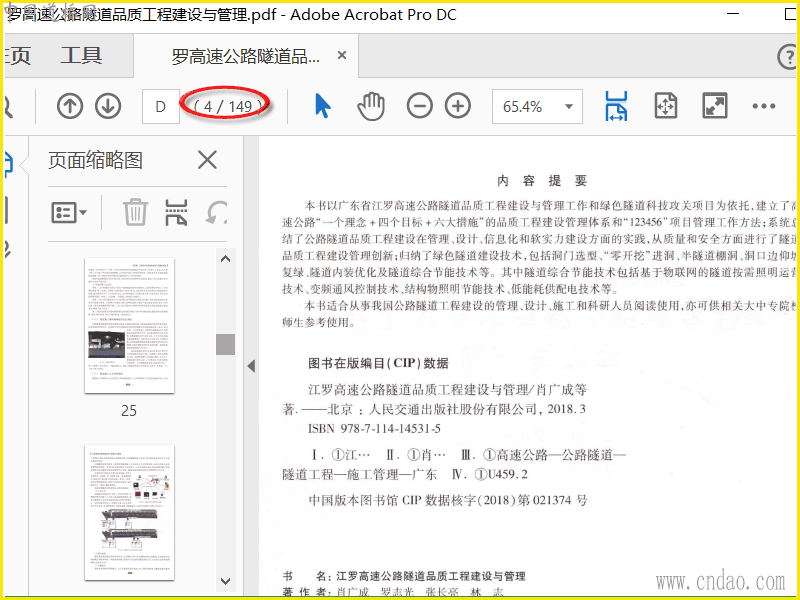Click the page number input field

(161, 106)
